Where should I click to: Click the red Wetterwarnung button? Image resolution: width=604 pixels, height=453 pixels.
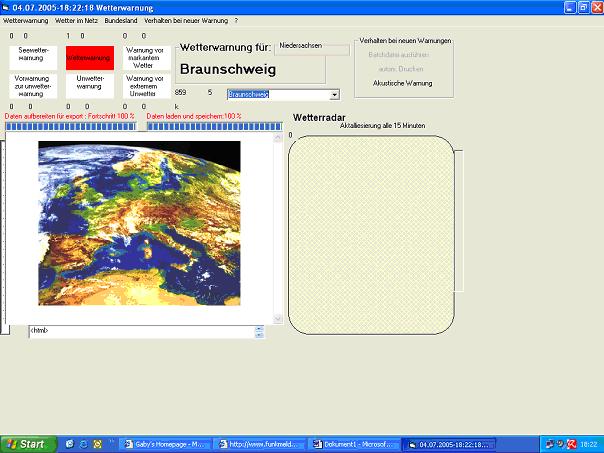(89, 58)
